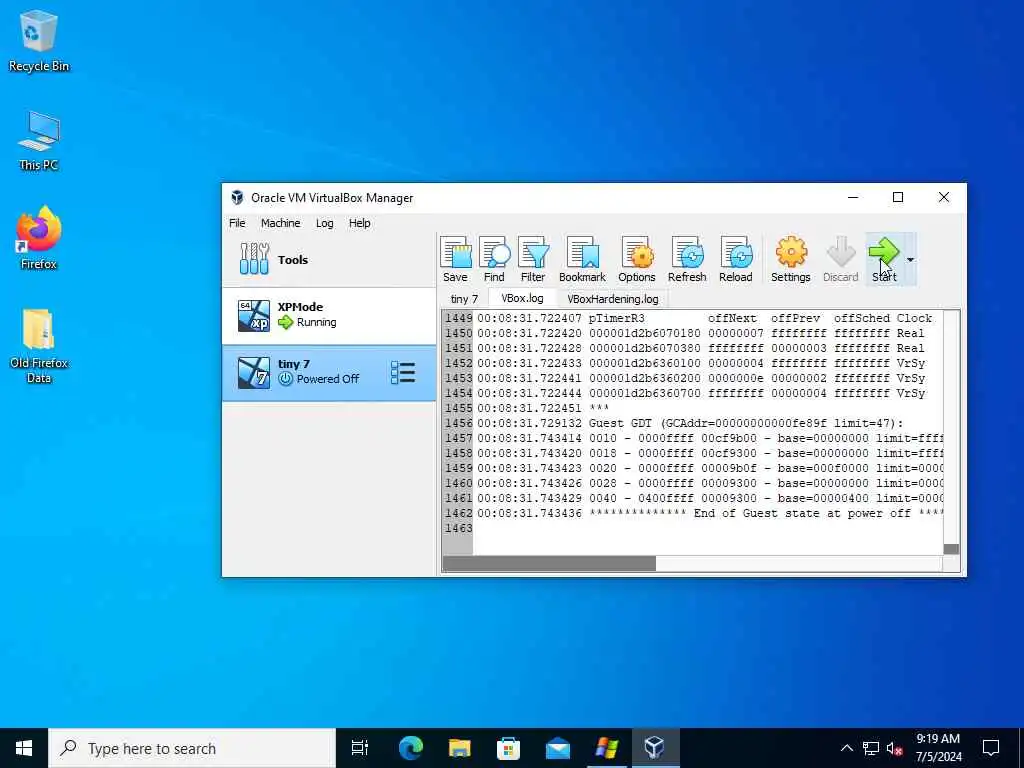
Task: Click log line 1456 Guest GDT text
Action: click(746, 423)
